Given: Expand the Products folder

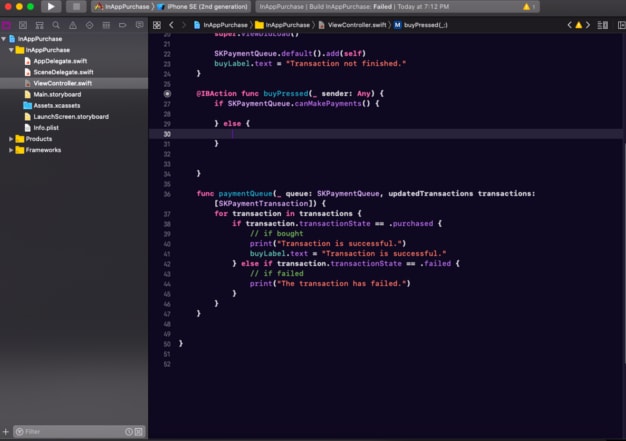Looking at the screenshot, I should coord(11,139).
